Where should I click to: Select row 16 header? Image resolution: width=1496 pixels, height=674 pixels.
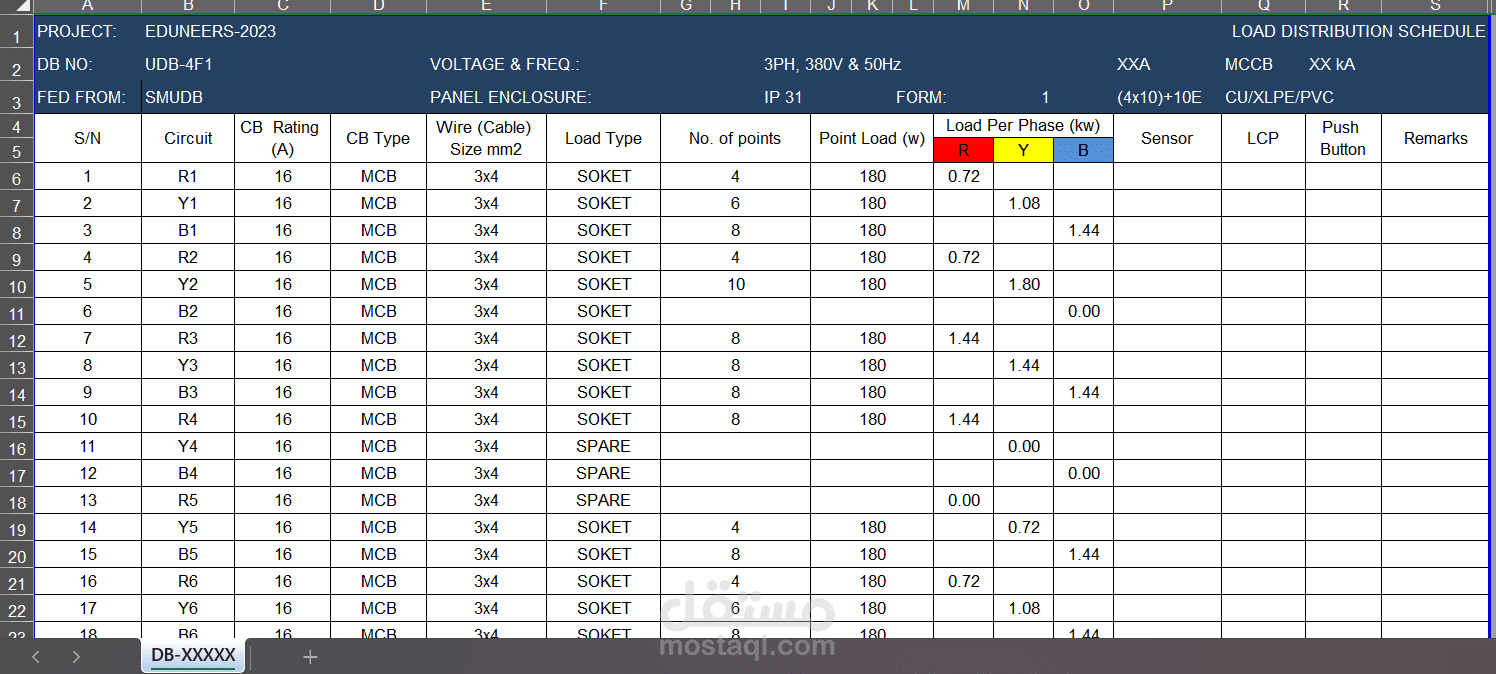pos(16,448)
